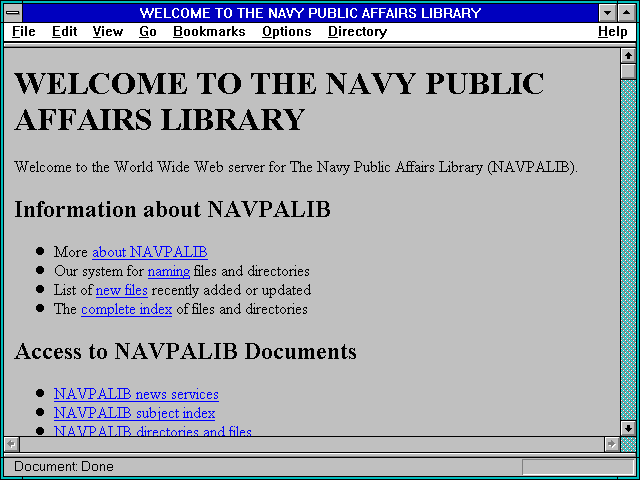Open the Help menu

613,31
